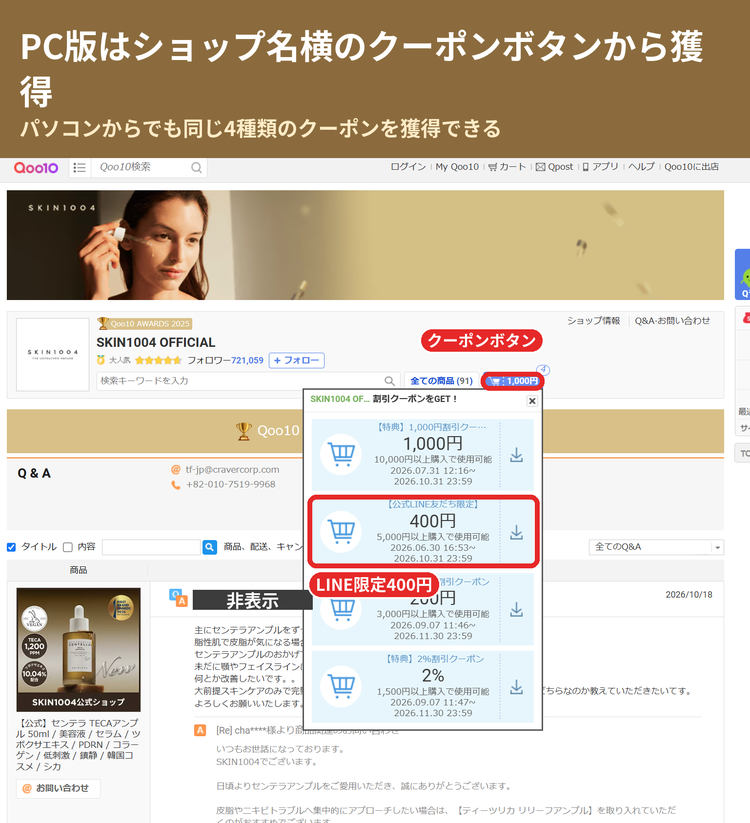Click the phone number +82-010-7519-9968
The width and height of the screenshot is (750, 823).
click(230, 484)
